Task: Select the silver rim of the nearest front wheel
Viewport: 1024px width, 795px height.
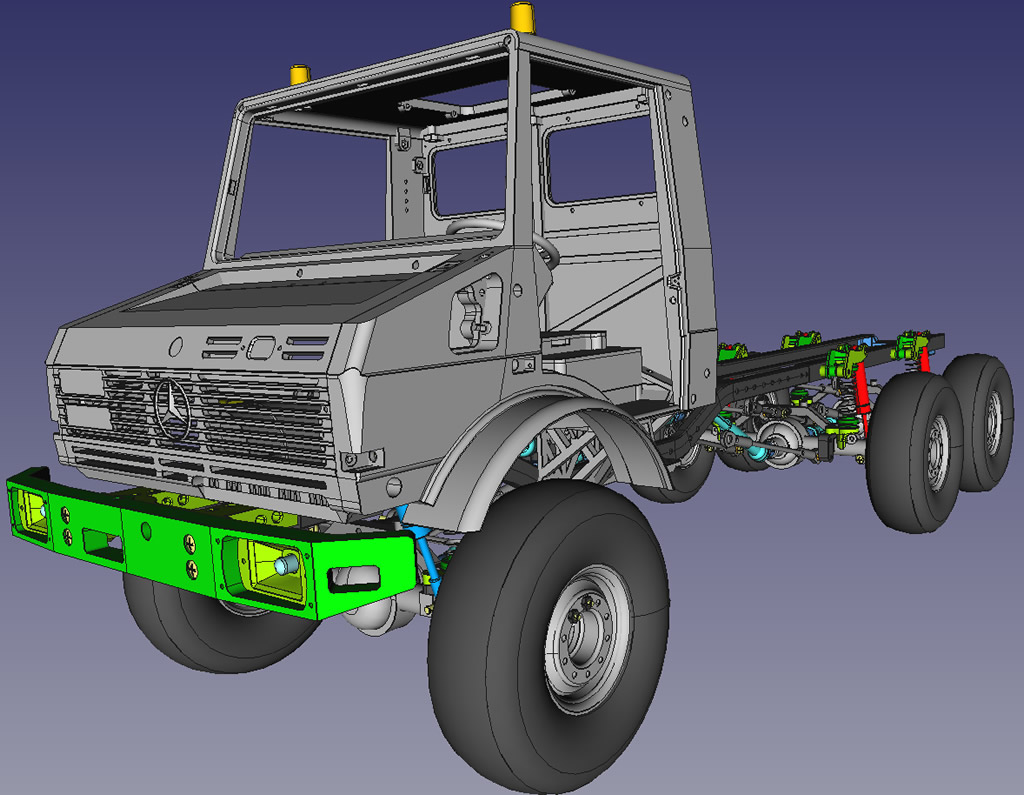Action: pos(588,639)
